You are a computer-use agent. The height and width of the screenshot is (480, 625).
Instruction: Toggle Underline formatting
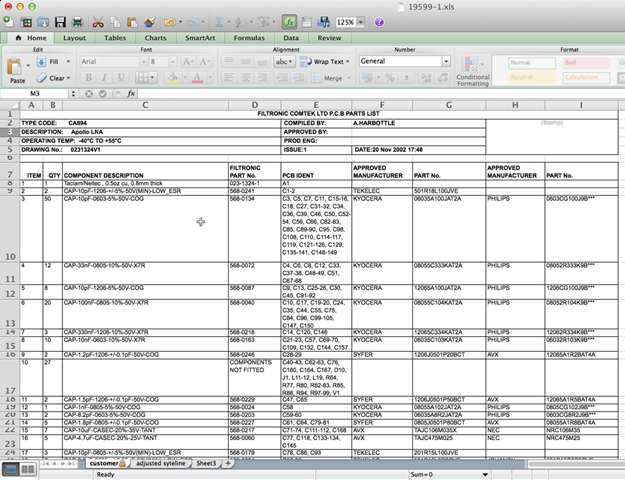click(x=121, y=77)
